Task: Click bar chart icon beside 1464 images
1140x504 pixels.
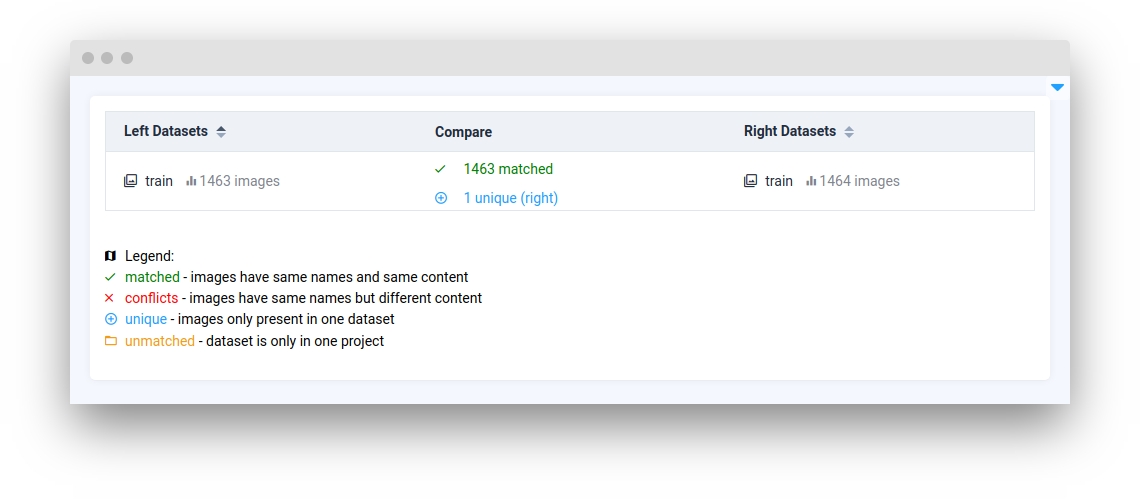Action: [811, 181]
